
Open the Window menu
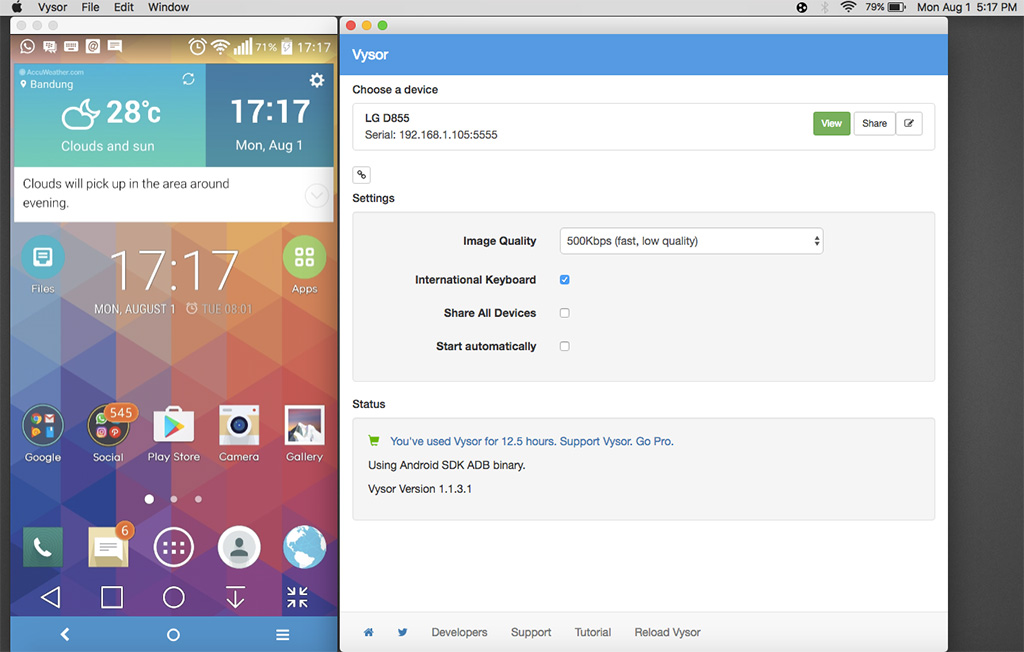pyautogui.click(x=168, y=7)
